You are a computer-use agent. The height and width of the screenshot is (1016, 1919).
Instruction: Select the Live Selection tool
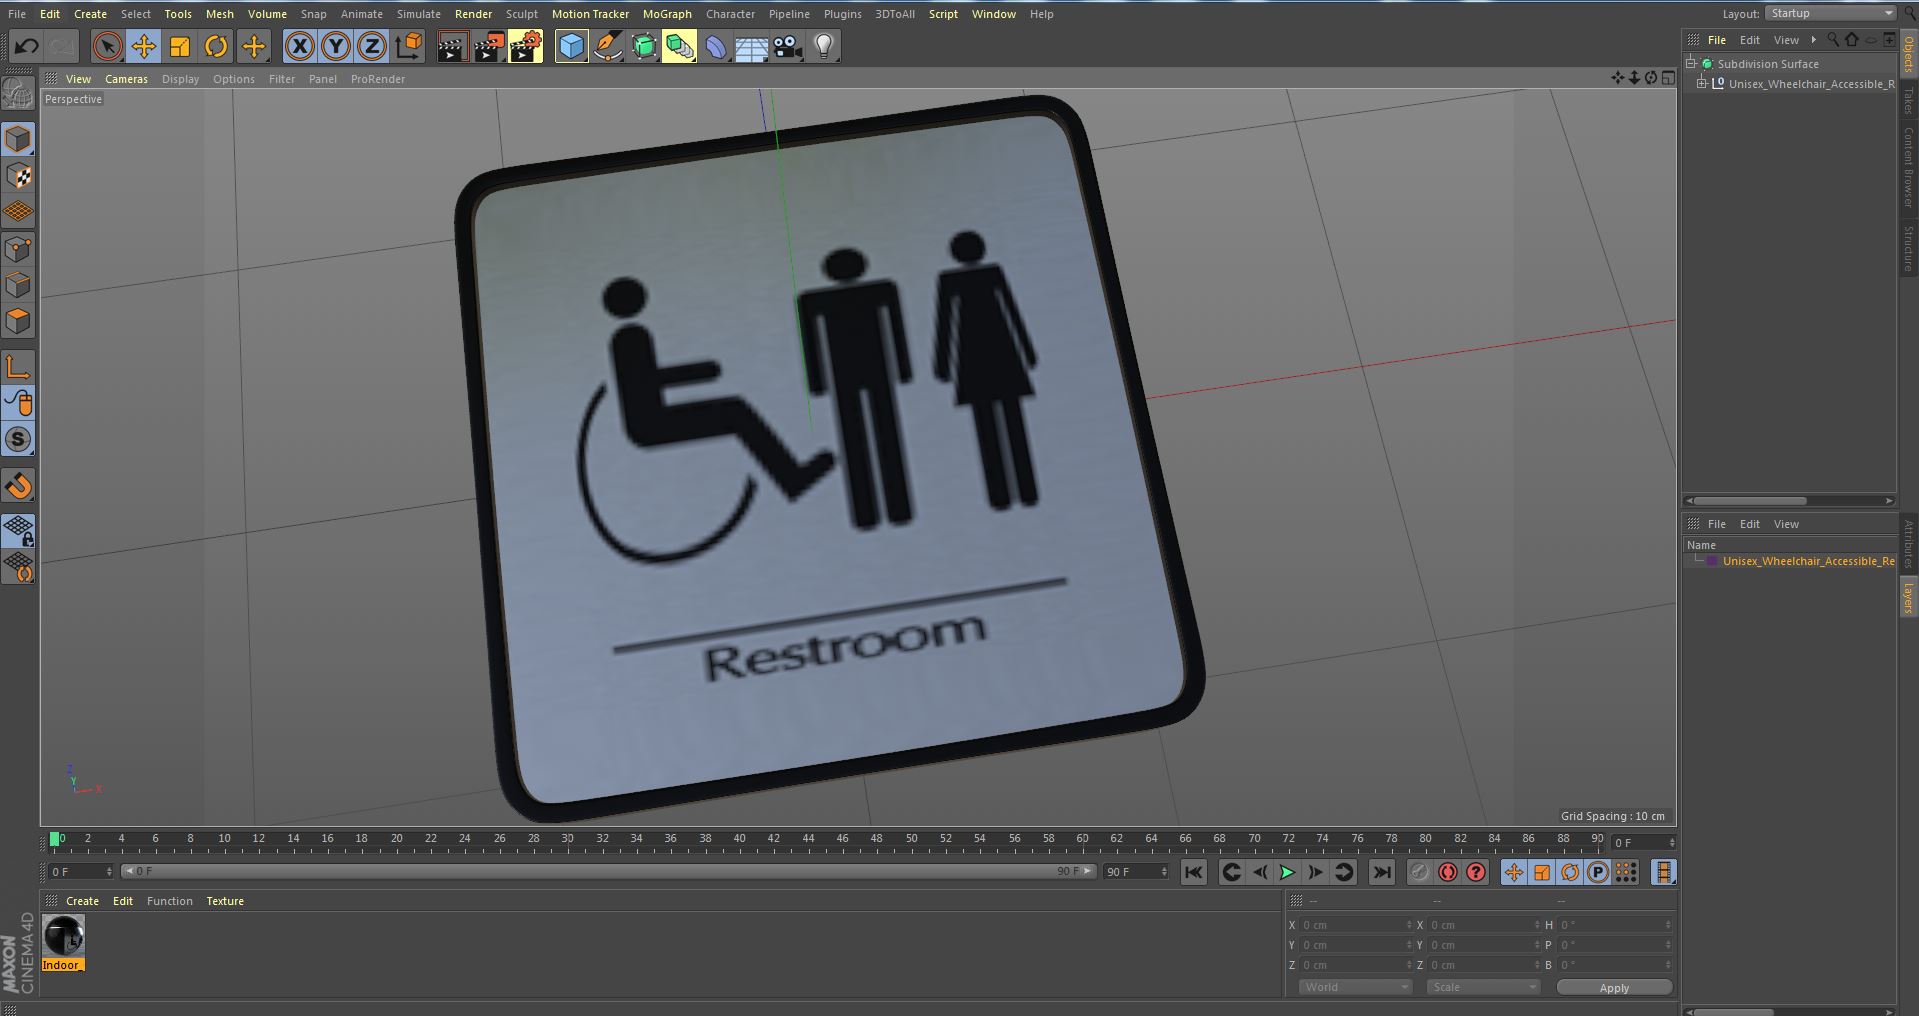(x=107, y=46)
